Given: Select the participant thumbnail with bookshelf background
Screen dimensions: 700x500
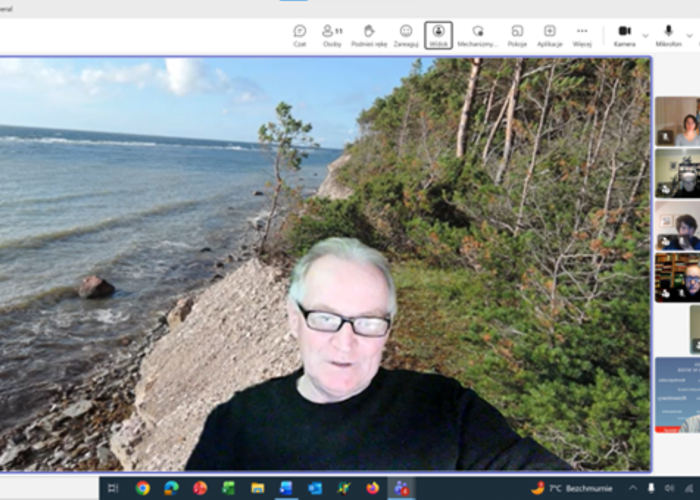Looking at the screenshot, I should point(677,277).
